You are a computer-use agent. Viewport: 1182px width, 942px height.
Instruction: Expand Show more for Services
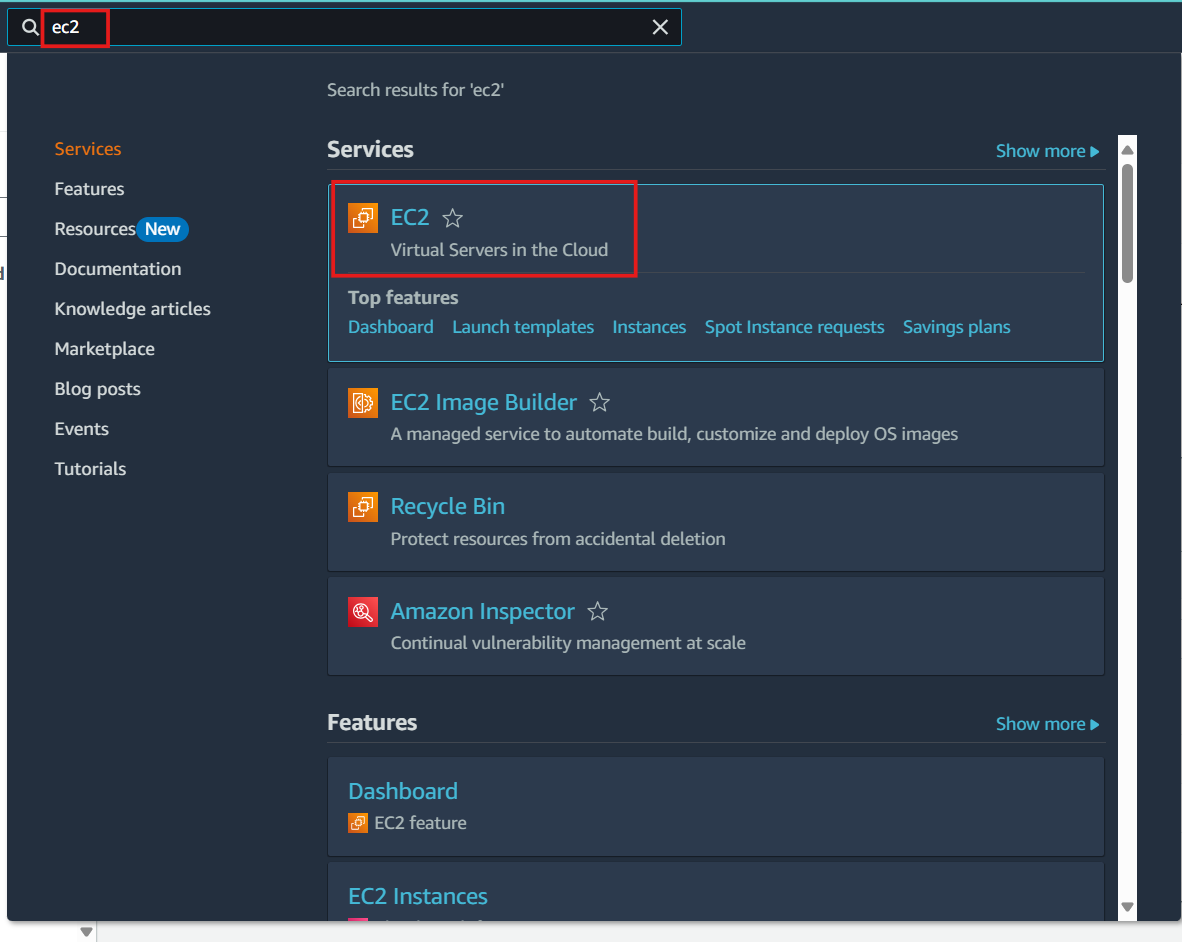(1047, 151)
